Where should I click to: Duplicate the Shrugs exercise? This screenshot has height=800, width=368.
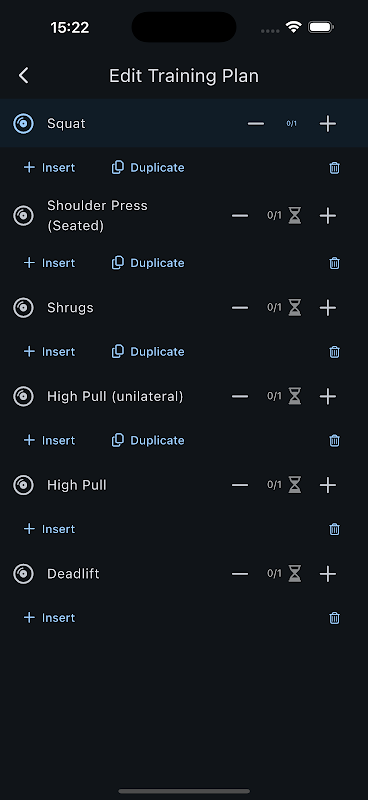click(x=148, y=352)
